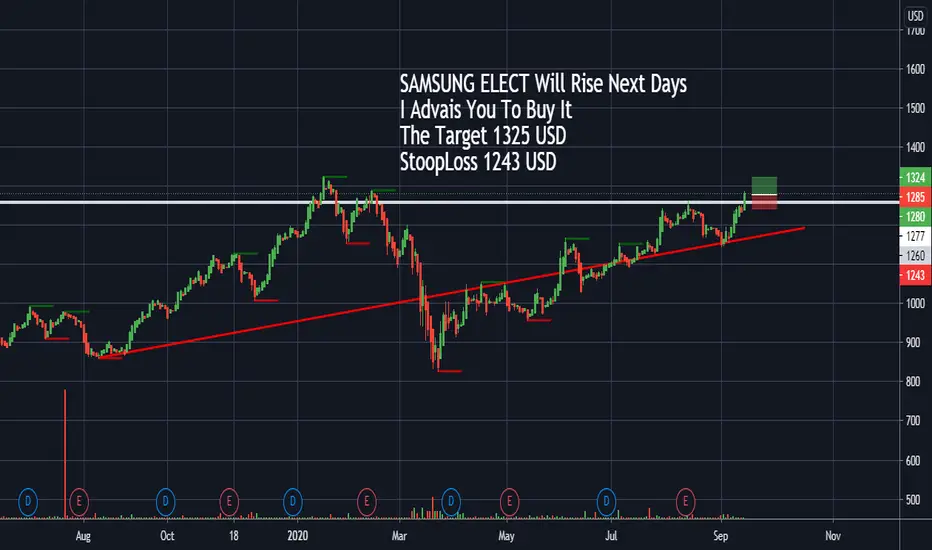Click the 900 level on the price axis
The image size is (932, 550).
pos(912,342)
